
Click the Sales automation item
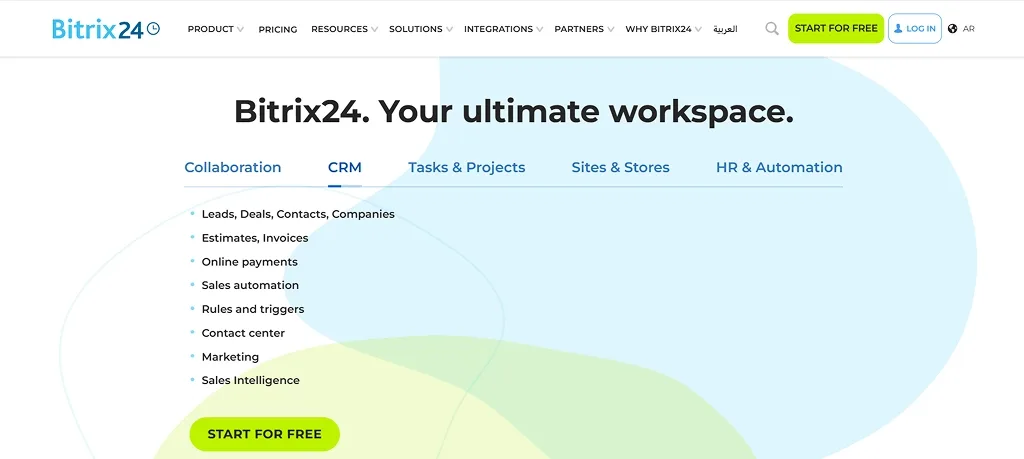coord(250,285)
